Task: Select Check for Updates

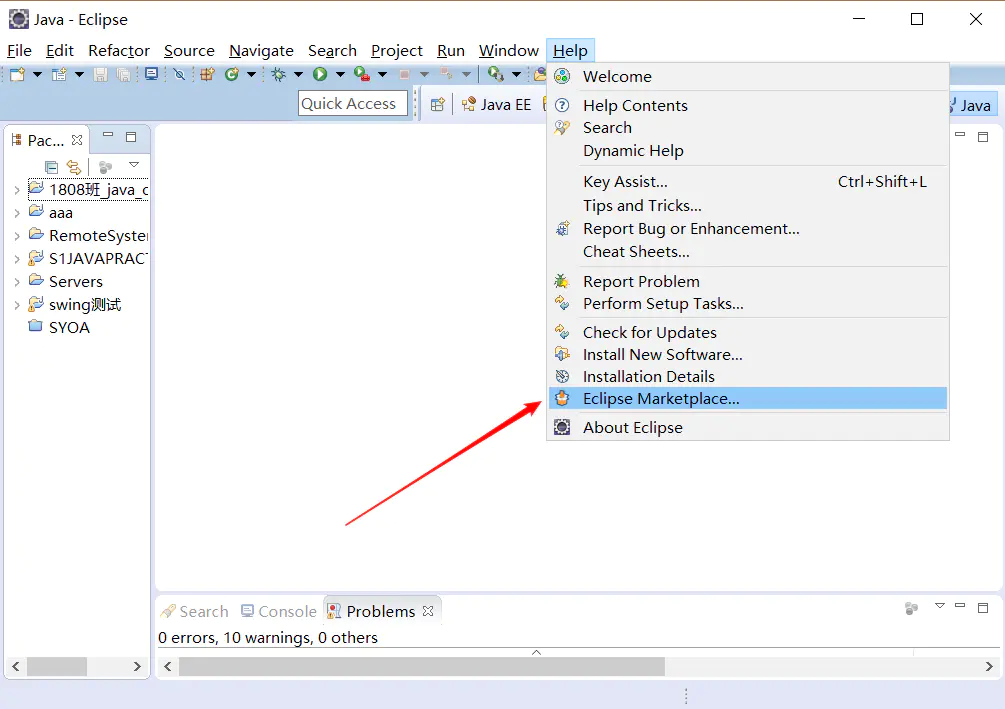Action: 748,333
